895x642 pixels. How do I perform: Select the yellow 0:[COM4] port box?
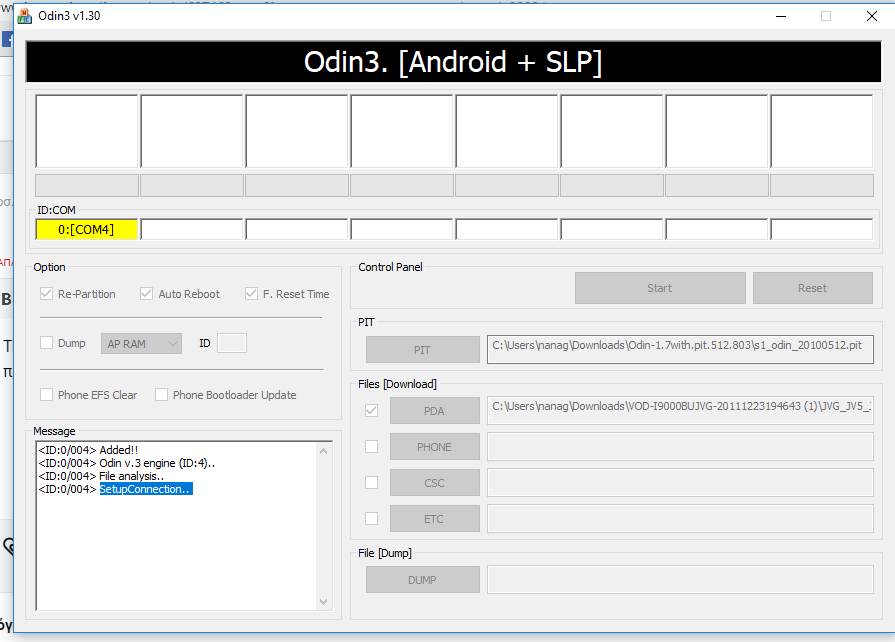click(x=86, y=229)
